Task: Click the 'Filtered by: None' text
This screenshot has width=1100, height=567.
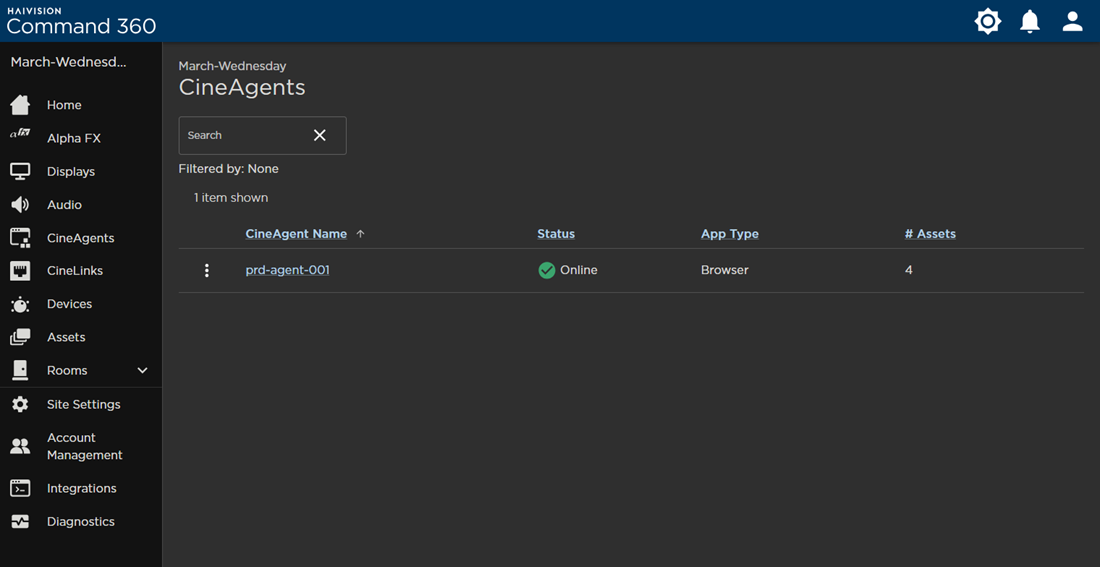Action: coord(229,169)
